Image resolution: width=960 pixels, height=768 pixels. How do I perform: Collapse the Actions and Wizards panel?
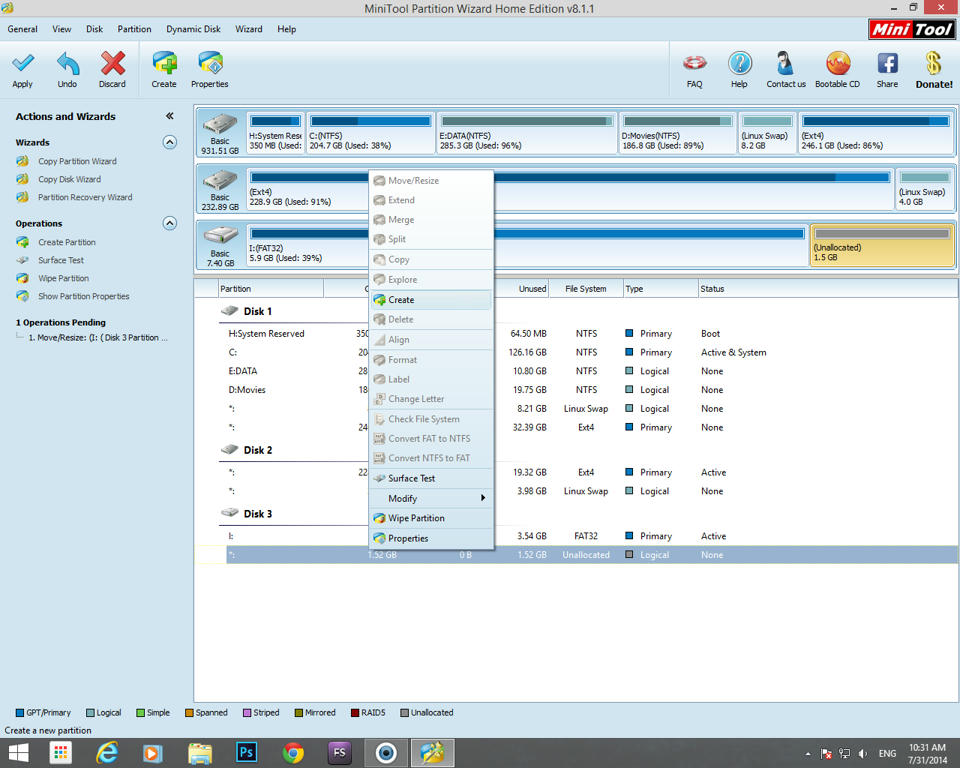point(170,116)
